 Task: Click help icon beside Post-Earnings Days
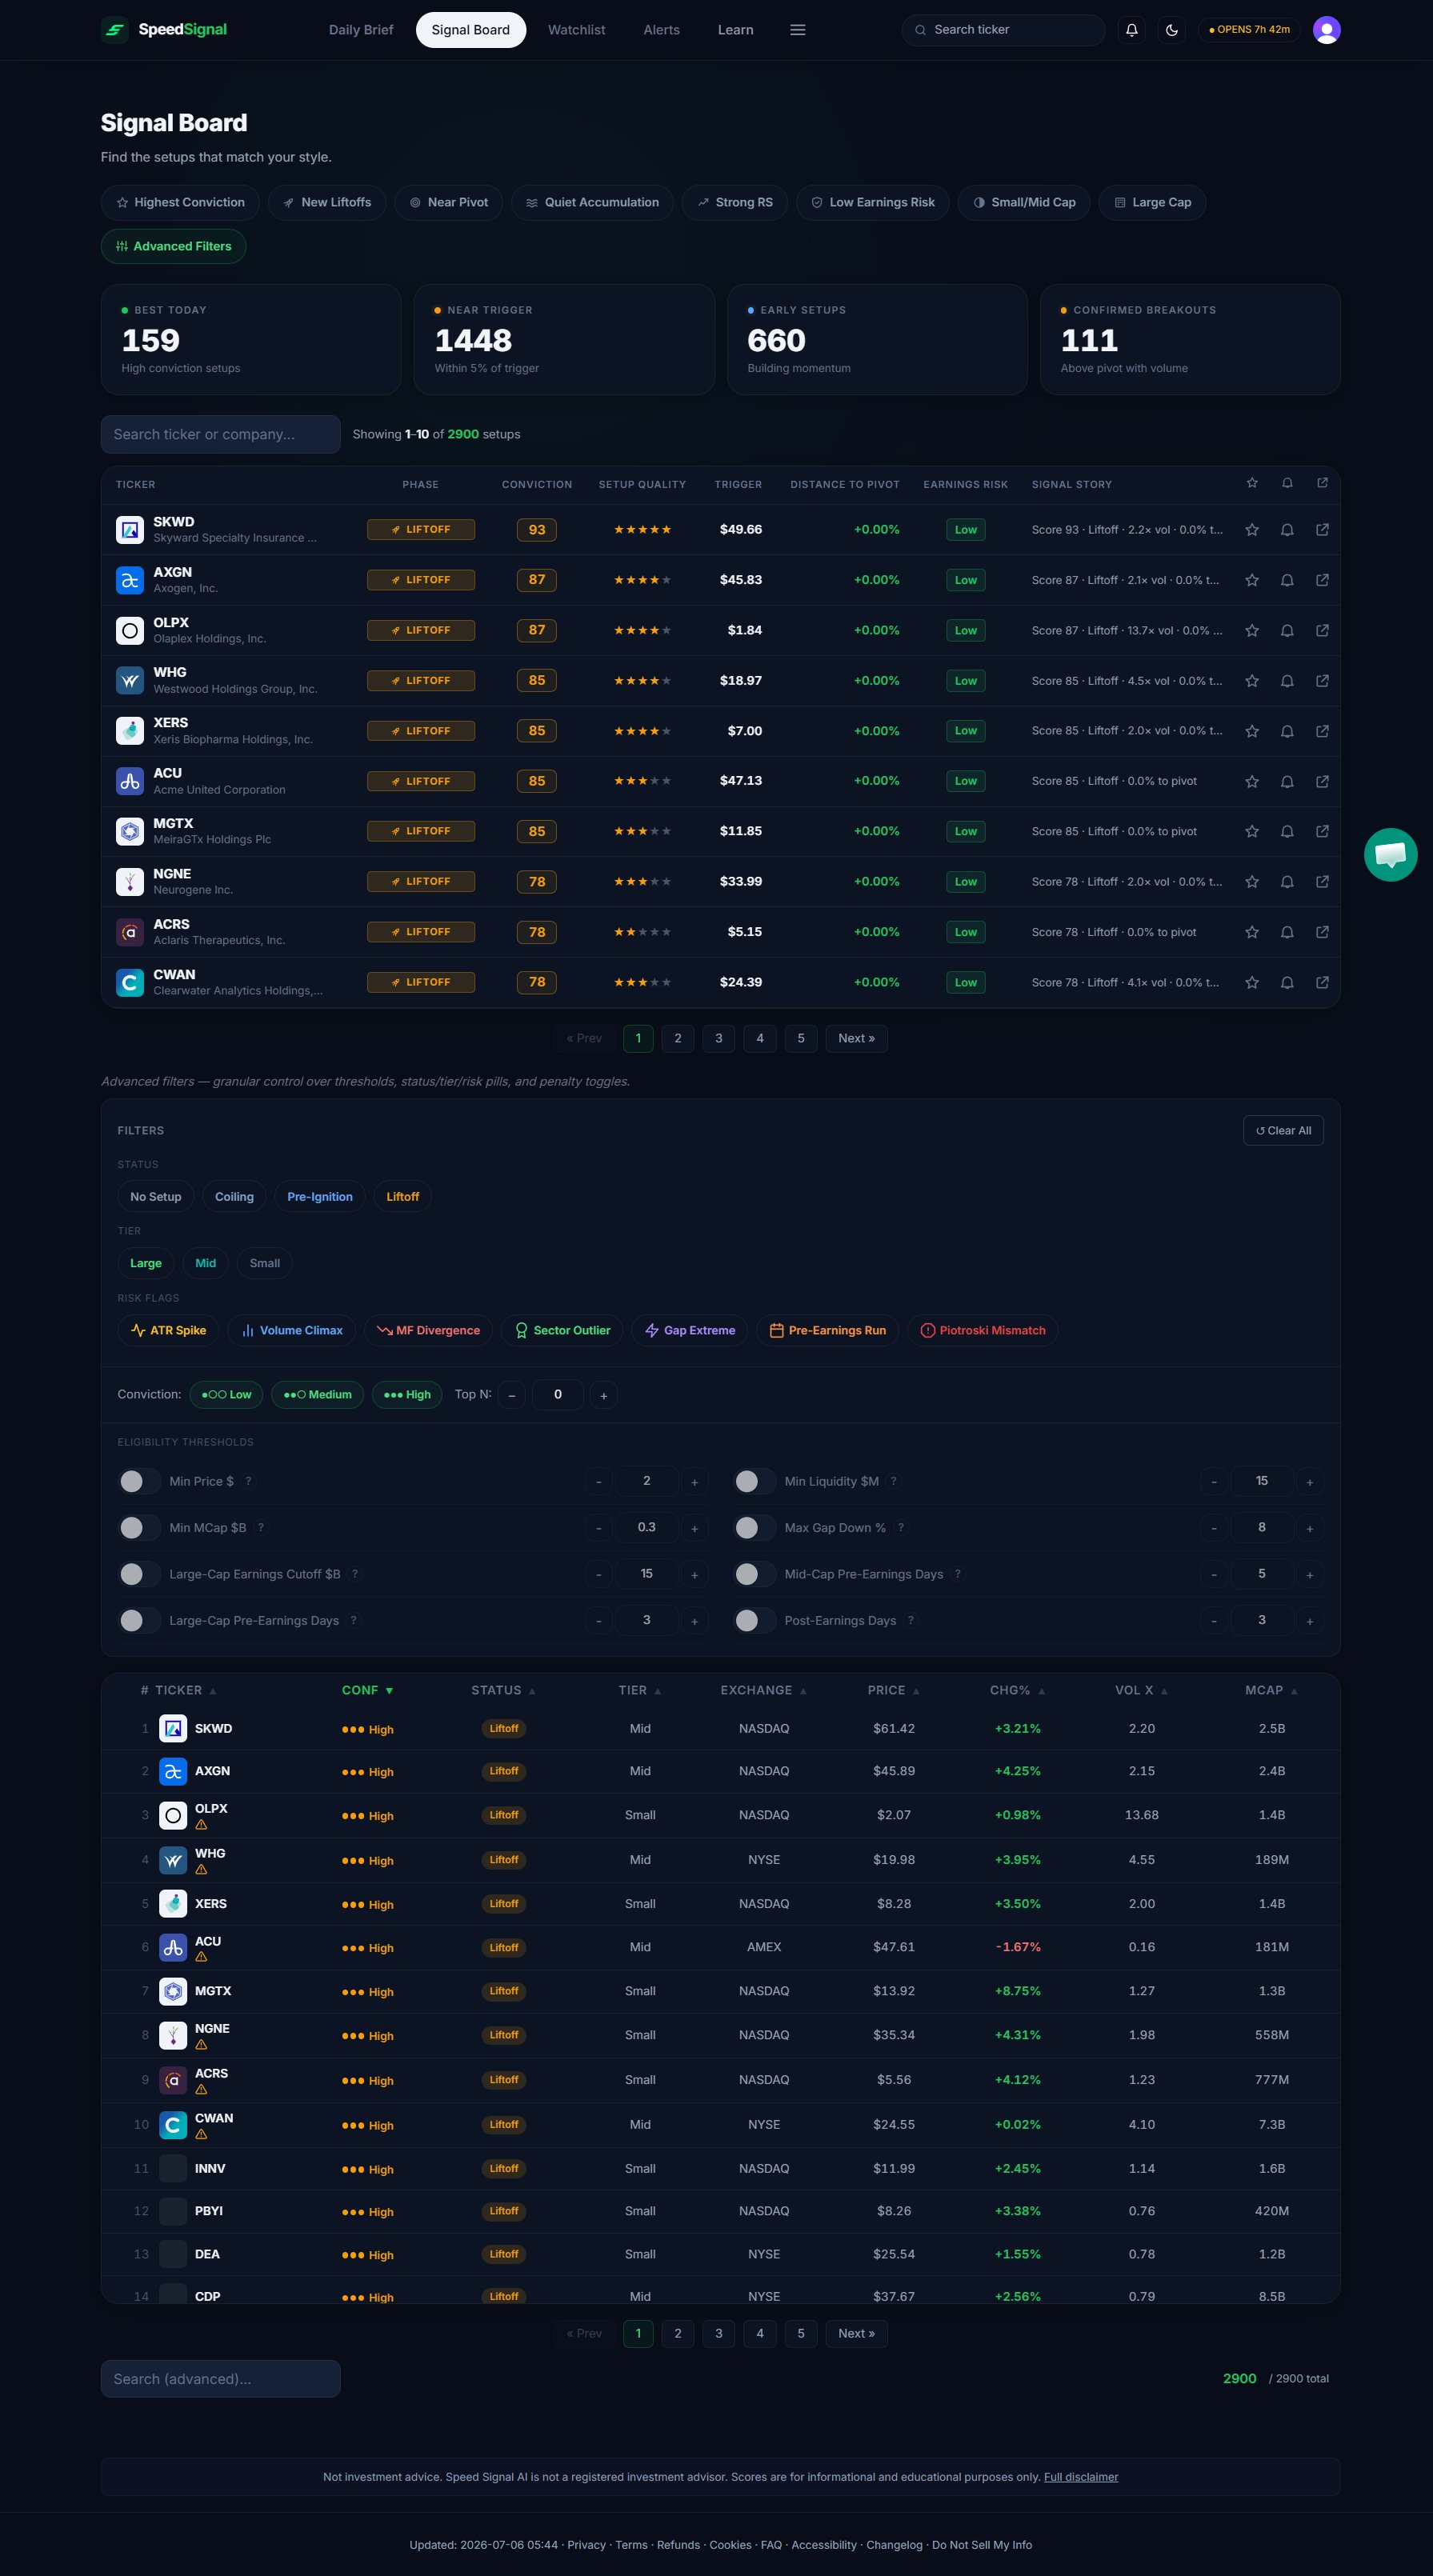(910, 1620)
